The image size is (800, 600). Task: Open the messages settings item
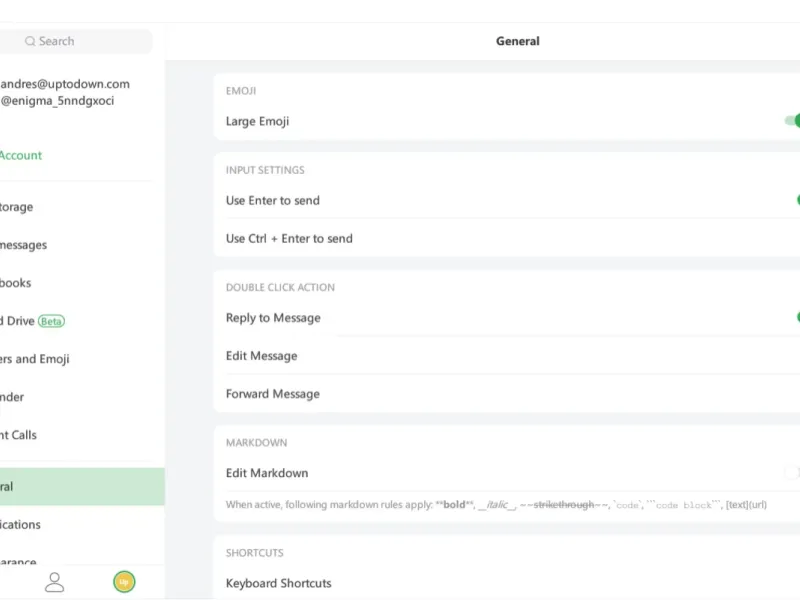(82, 245)
